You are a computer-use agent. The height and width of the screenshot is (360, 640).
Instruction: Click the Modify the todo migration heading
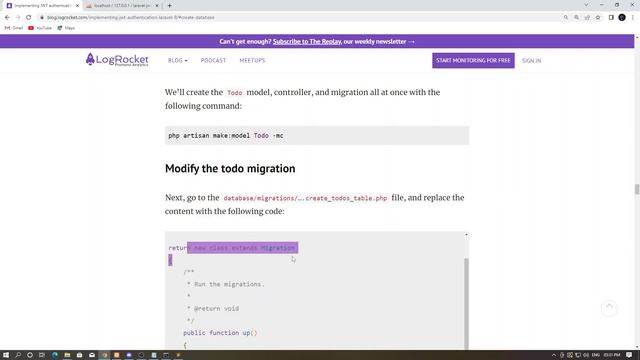230,169
